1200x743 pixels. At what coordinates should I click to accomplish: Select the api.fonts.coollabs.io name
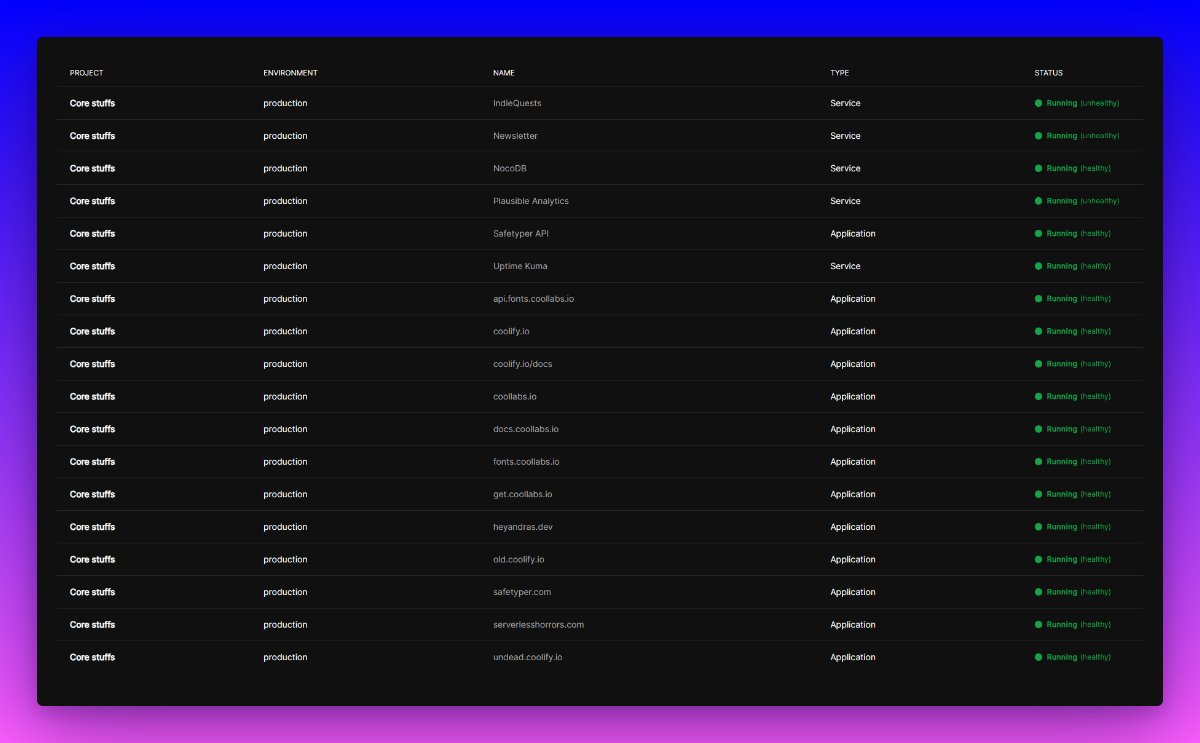(x=533, y=299)
